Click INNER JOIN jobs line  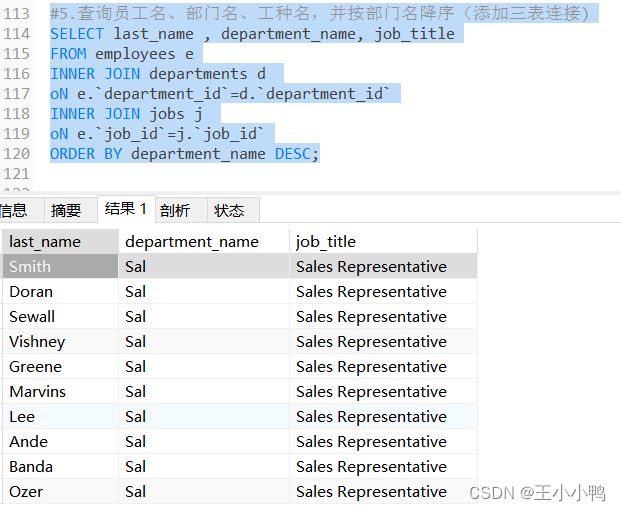126,114
